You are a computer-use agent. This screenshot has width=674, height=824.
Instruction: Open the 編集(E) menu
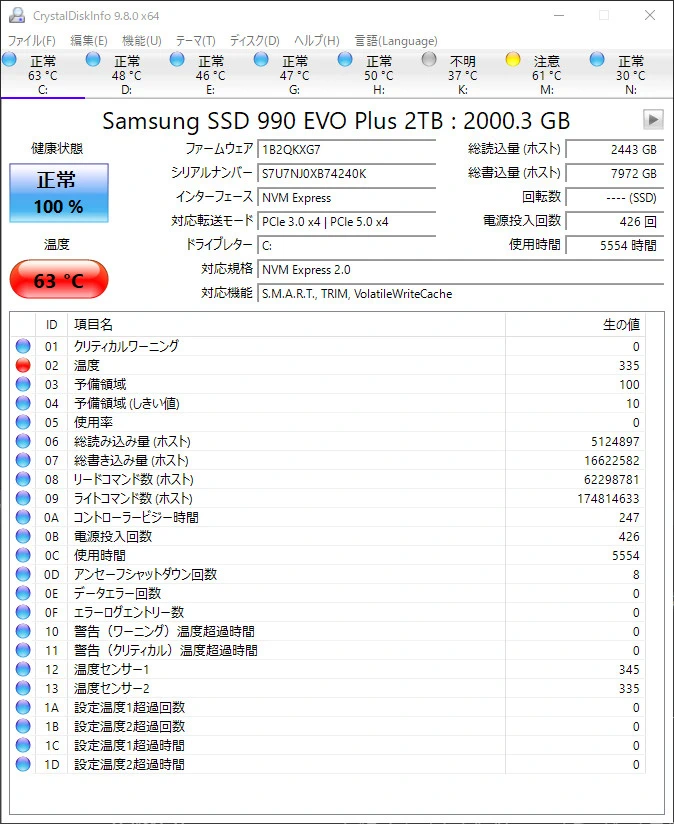(x=89, y=40)
